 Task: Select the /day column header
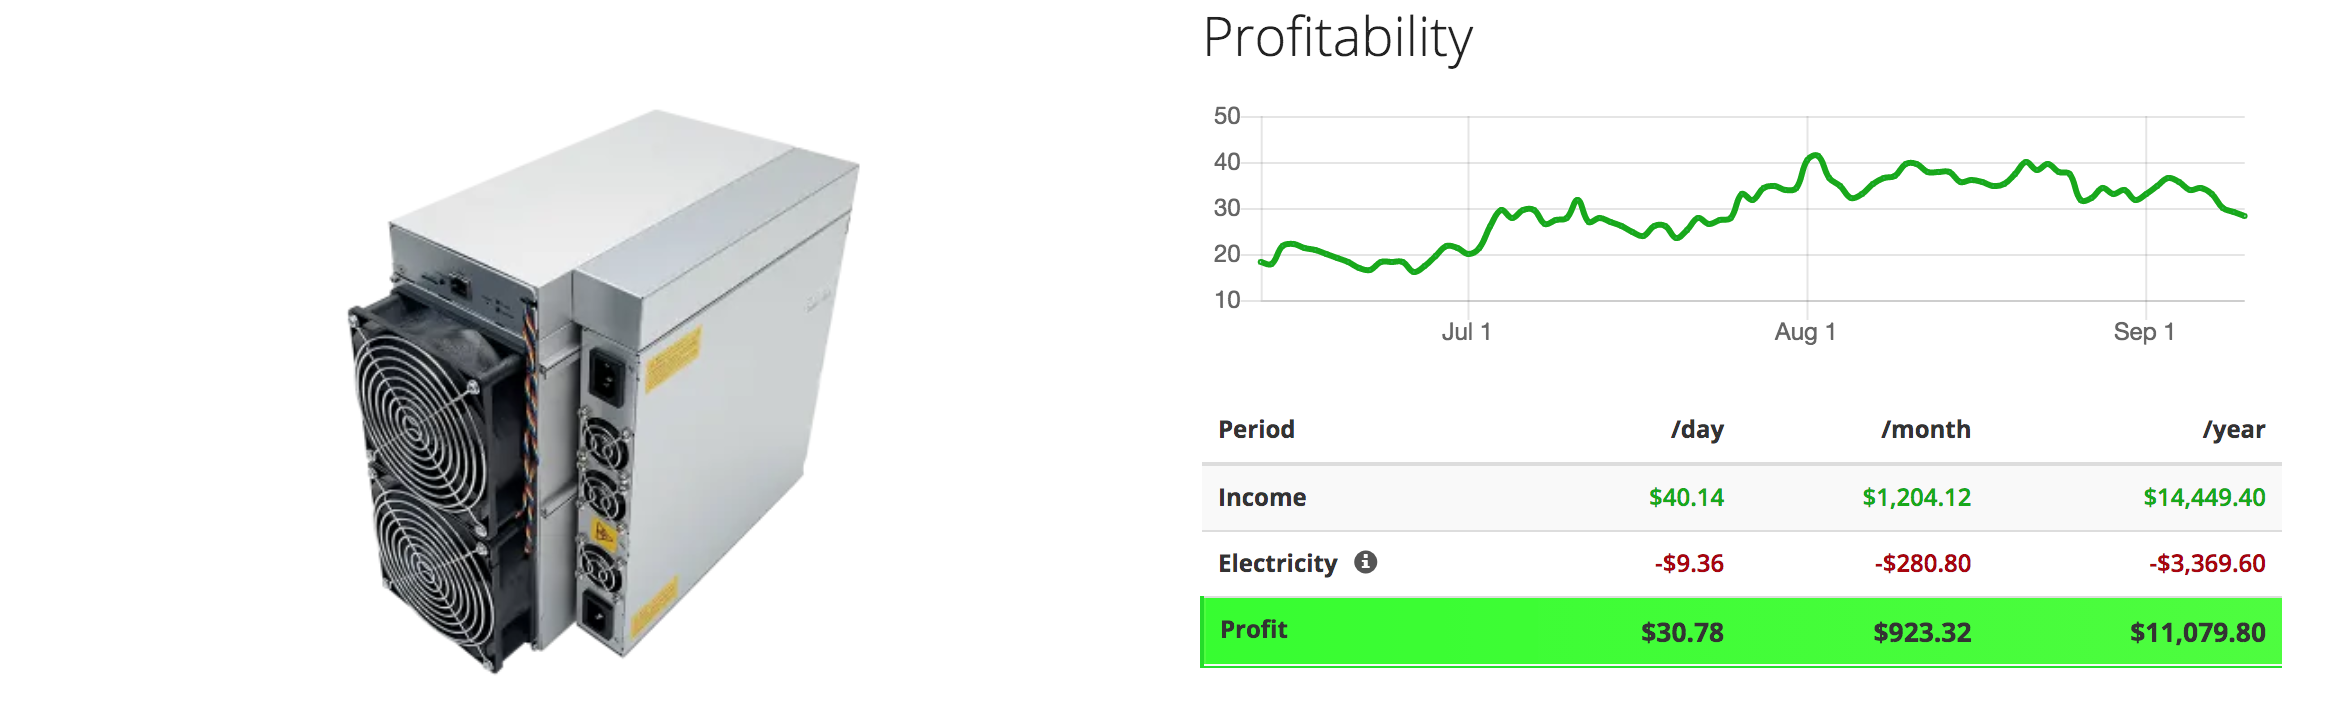1697,429
